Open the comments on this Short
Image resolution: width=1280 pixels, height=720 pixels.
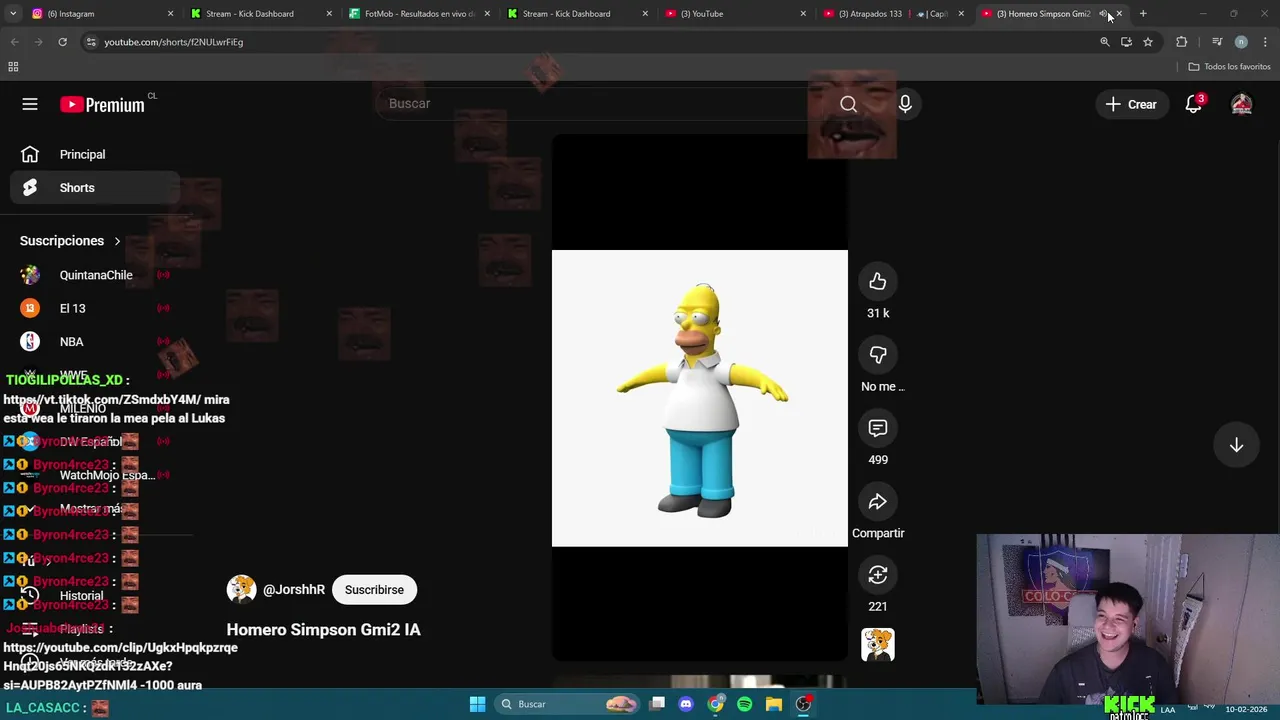click(x=877, y=428)
